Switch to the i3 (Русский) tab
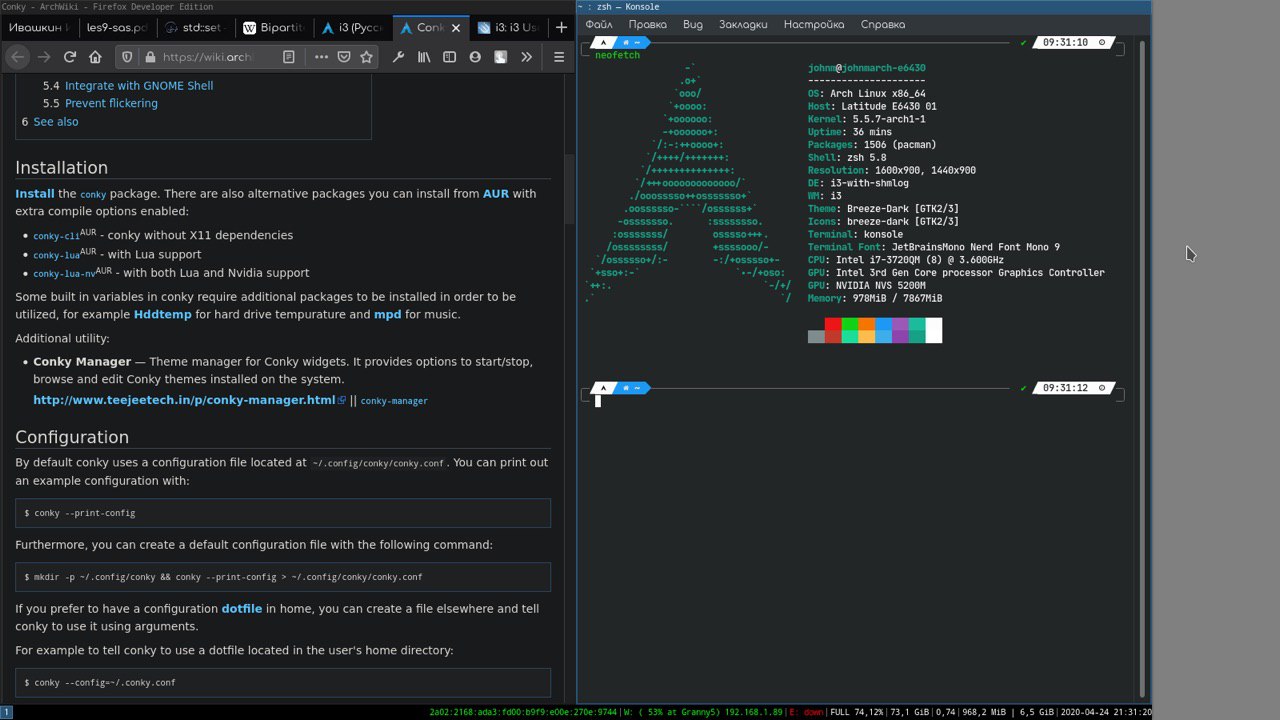This screenshot has height=720, width=1280. 351,27
